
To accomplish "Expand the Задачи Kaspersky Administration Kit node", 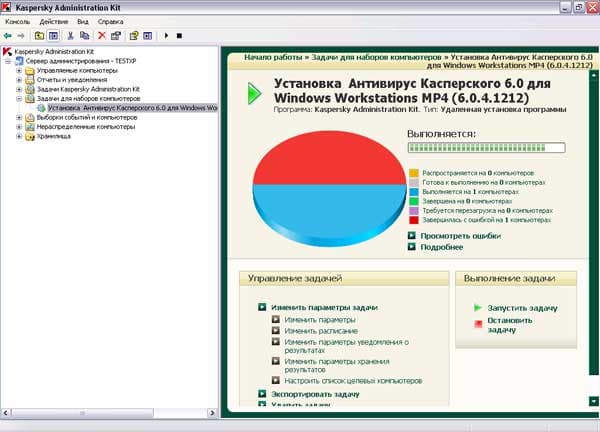I will click(19, 89).
